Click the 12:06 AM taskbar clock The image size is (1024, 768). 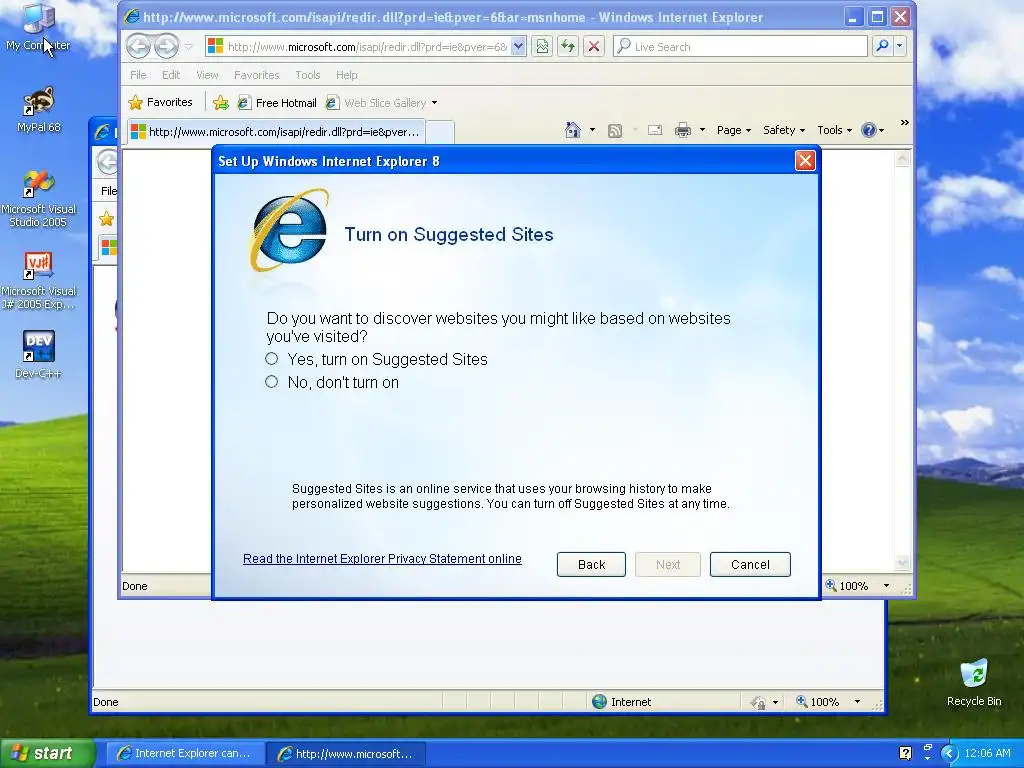tap(987, 754)
